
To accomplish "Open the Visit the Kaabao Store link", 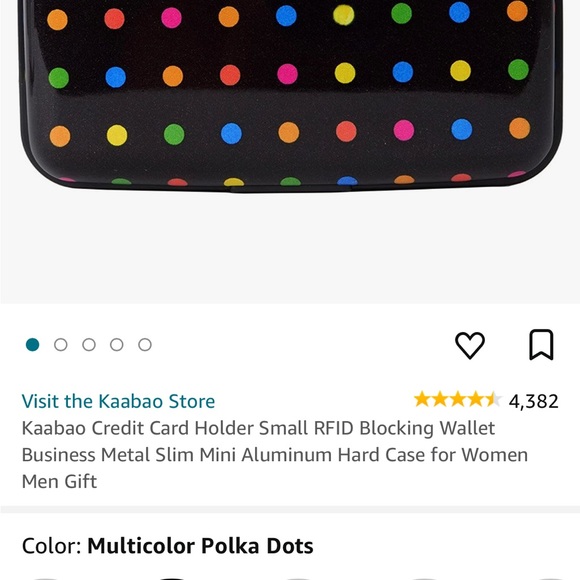I will pyautogui.click(x=118, y=401).
